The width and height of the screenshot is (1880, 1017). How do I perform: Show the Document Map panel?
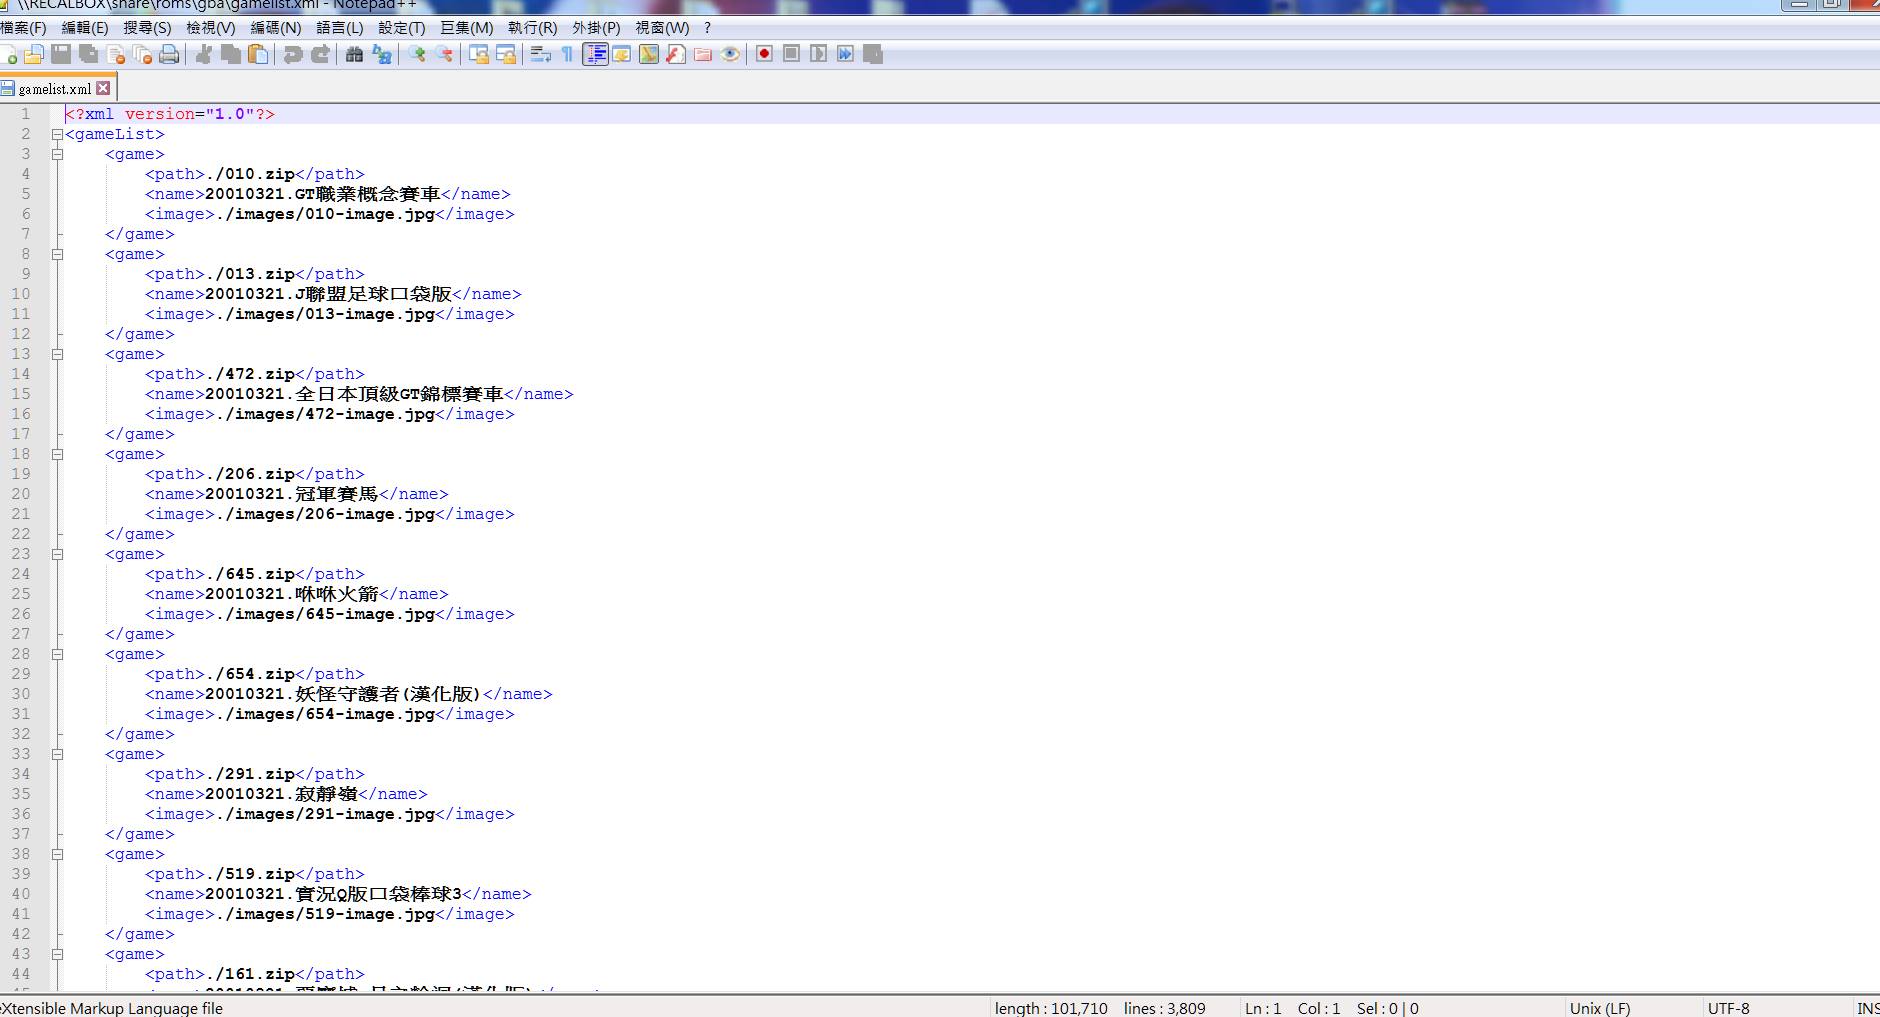(x=649, y=54)
